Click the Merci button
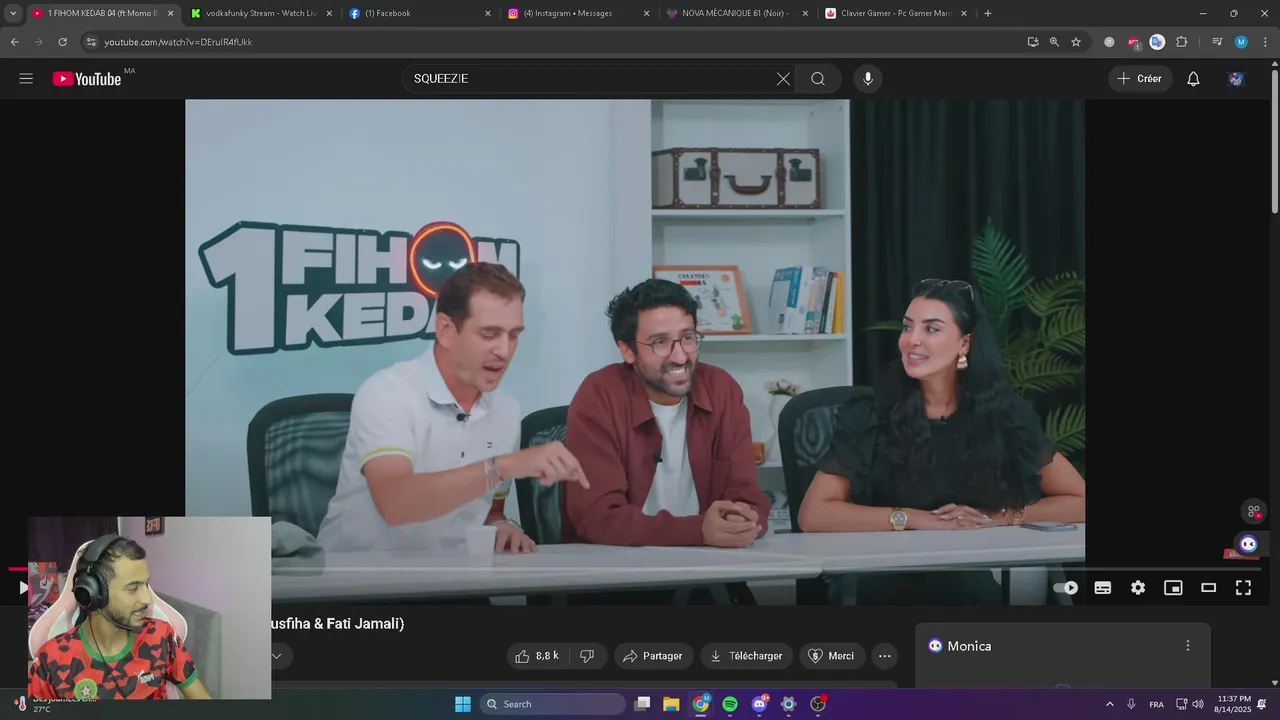The width and height of the screenshot is (1280, 720). [x=831, y=656]
